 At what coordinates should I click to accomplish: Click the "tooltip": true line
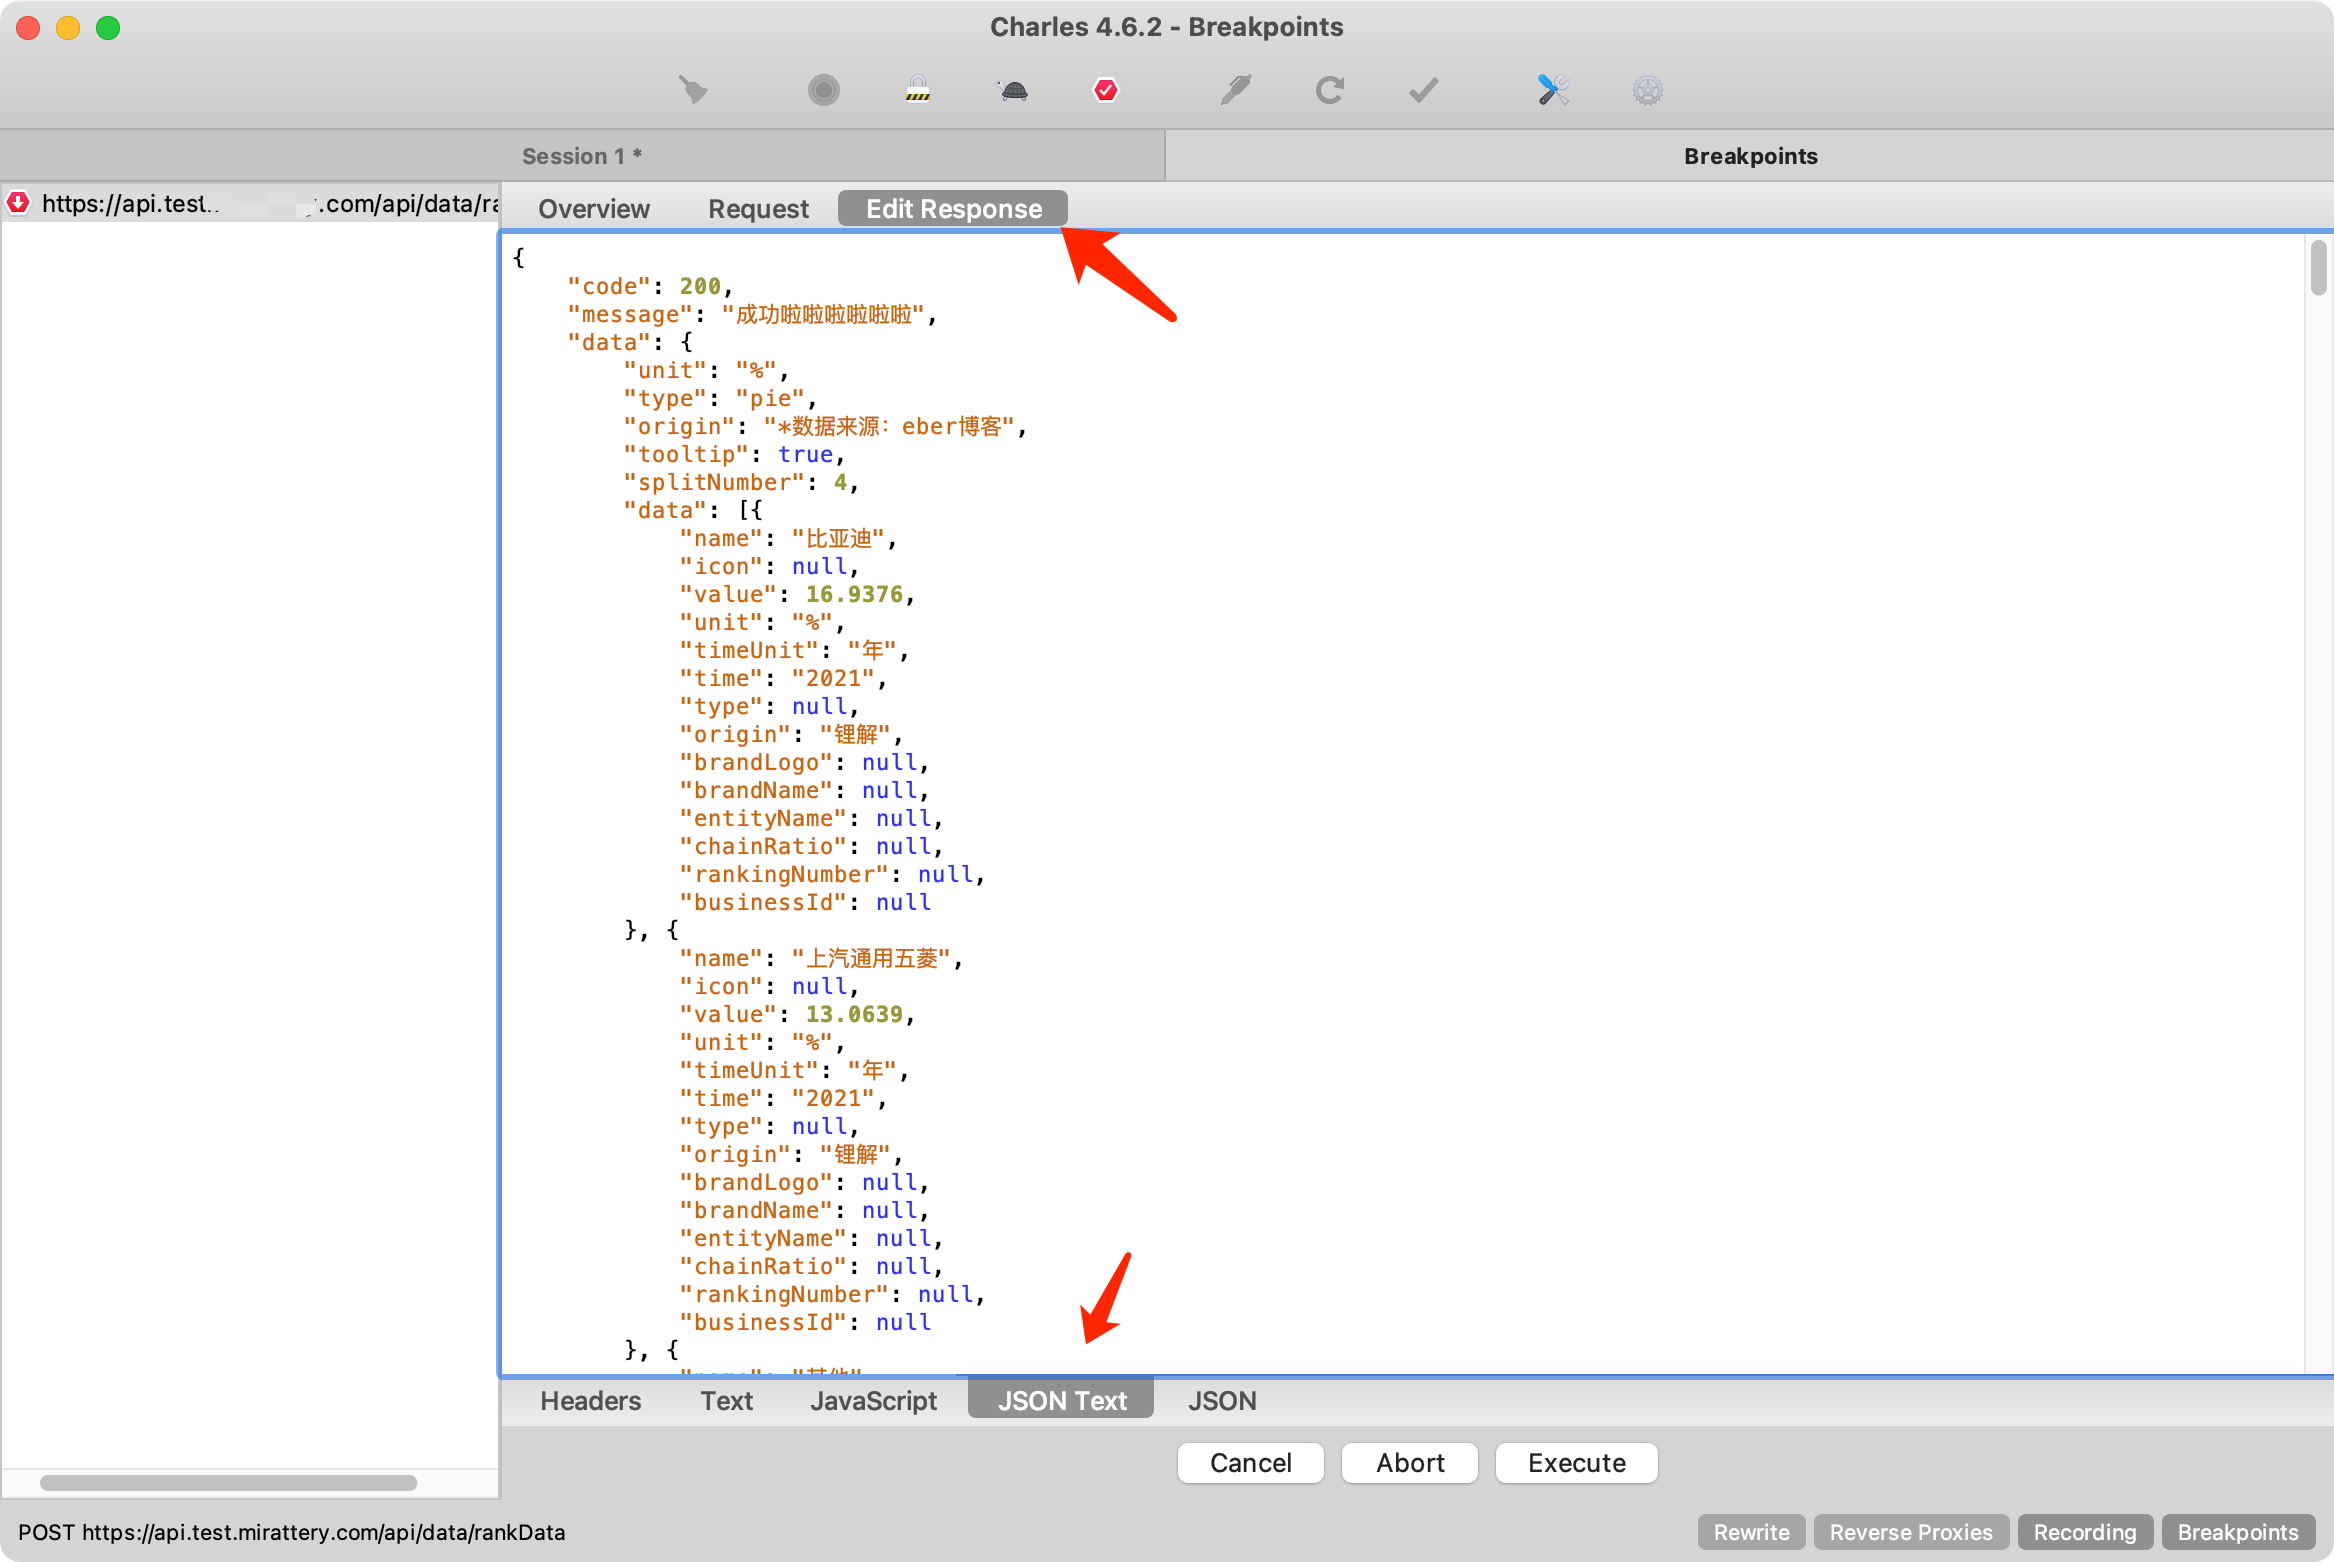point(734,454)
